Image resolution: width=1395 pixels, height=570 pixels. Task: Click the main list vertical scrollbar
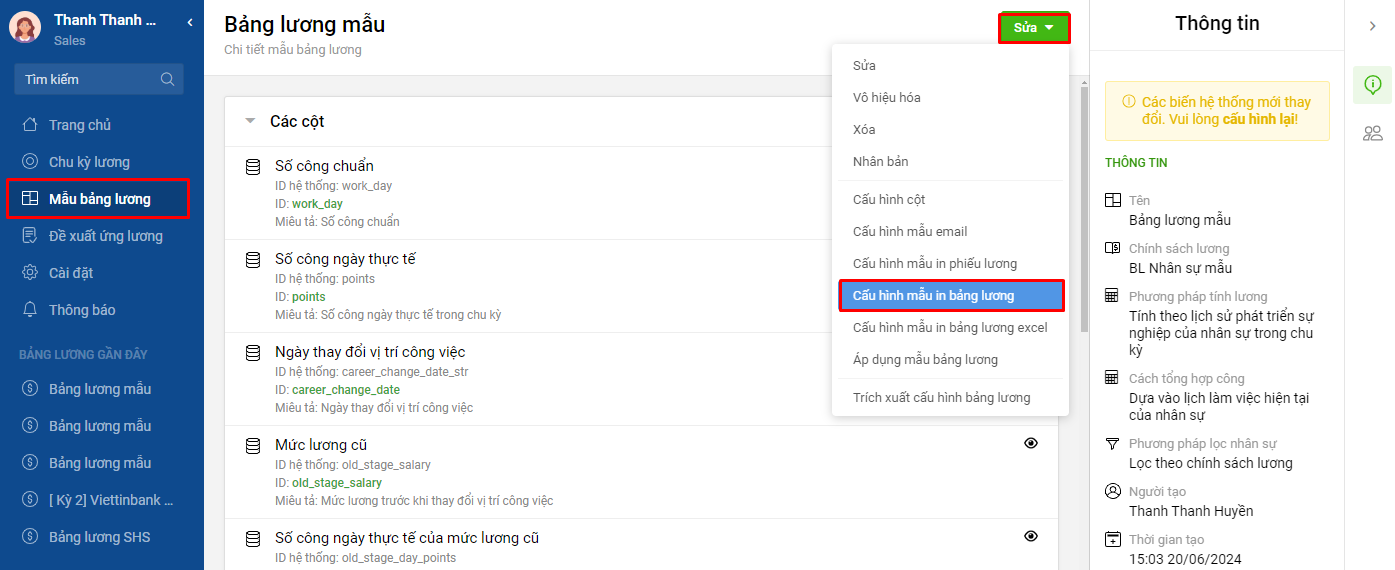[1084, 208]
